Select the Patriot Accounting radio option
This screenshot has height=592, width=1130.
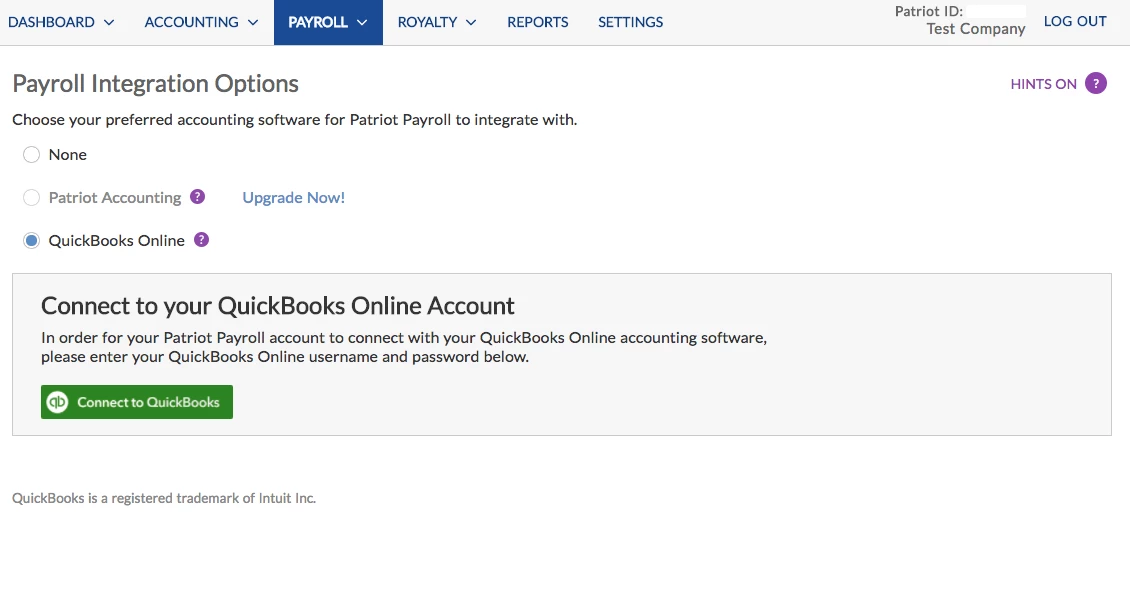point(31,198)
